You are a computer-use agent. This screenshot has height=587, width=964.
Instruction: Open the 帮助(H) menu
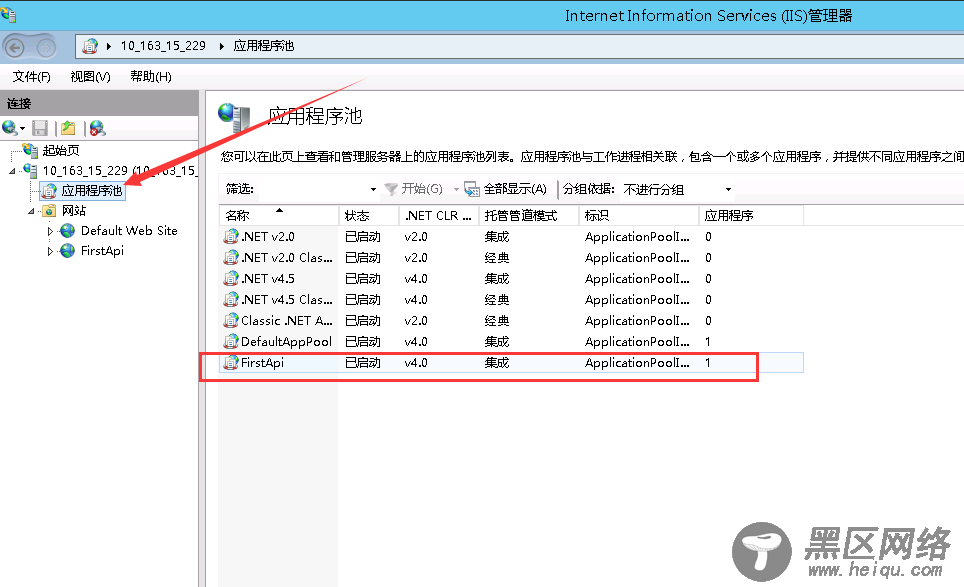click(151, 76)
